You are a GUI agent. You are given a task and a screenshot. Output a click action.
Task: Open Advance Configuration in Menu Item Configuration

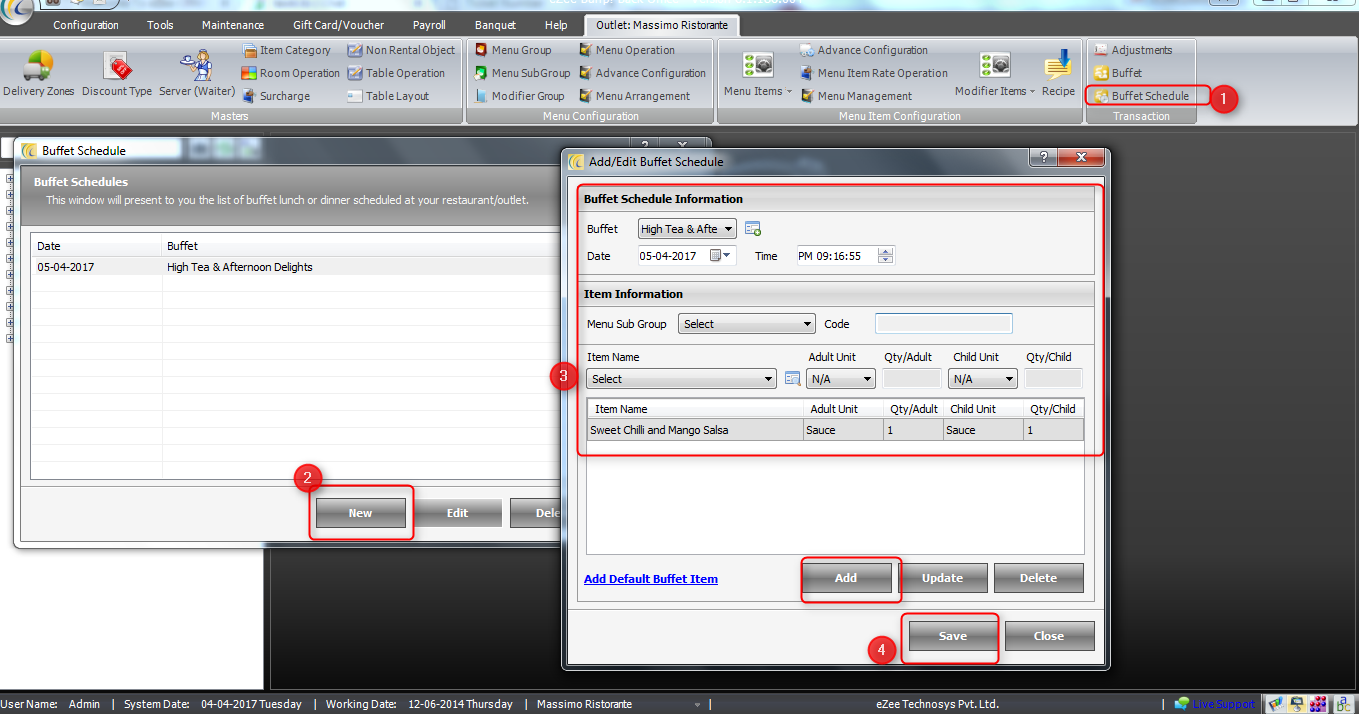pos(864,50)
